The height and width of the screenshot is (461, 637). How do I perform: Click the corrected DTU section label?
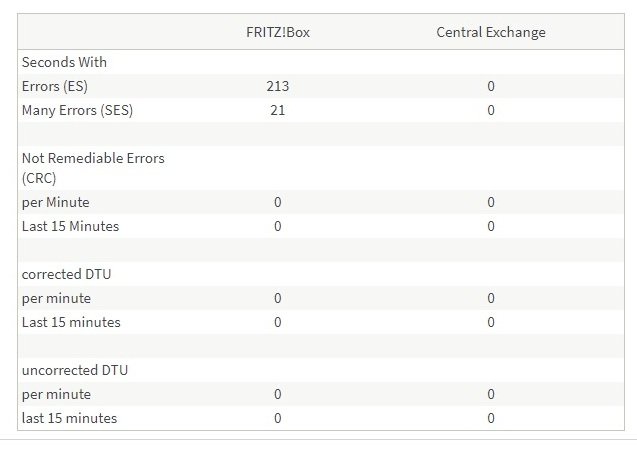coord(67,274)
